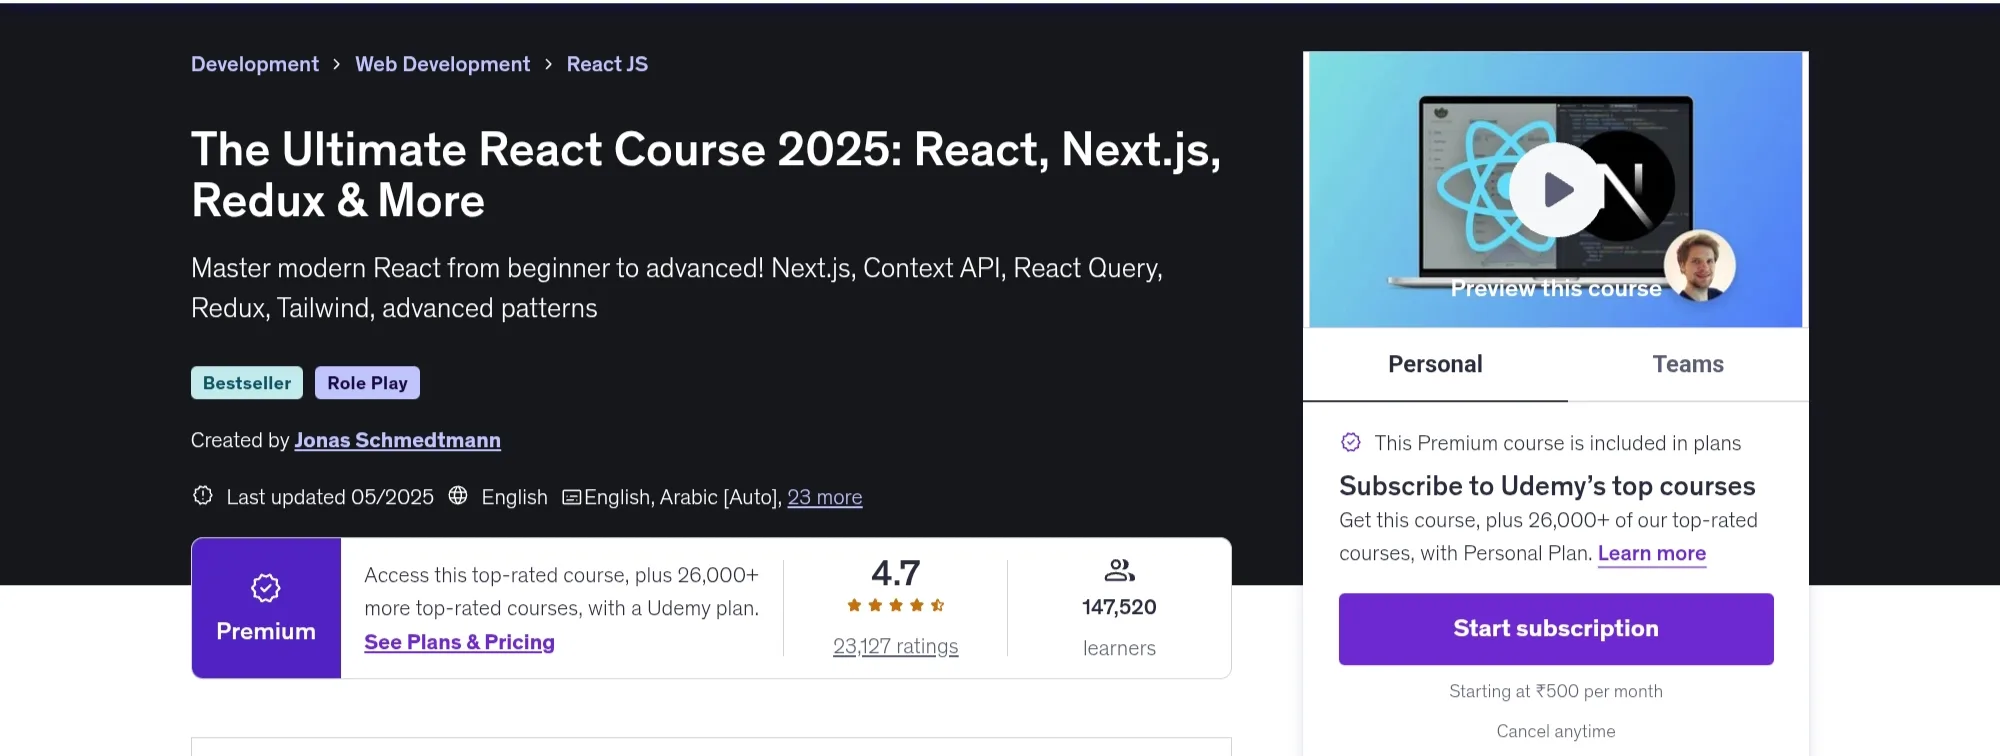Open the Web Development breadcrumb
Screen dimensions: 2000x756
click(443, 64)
